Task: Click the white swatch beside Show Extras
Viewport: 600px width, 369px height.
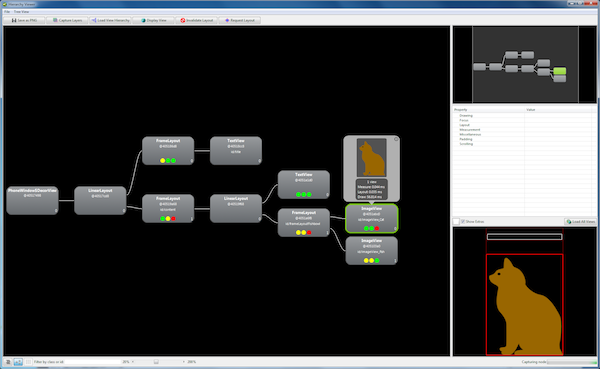Action: pos(456,222)
